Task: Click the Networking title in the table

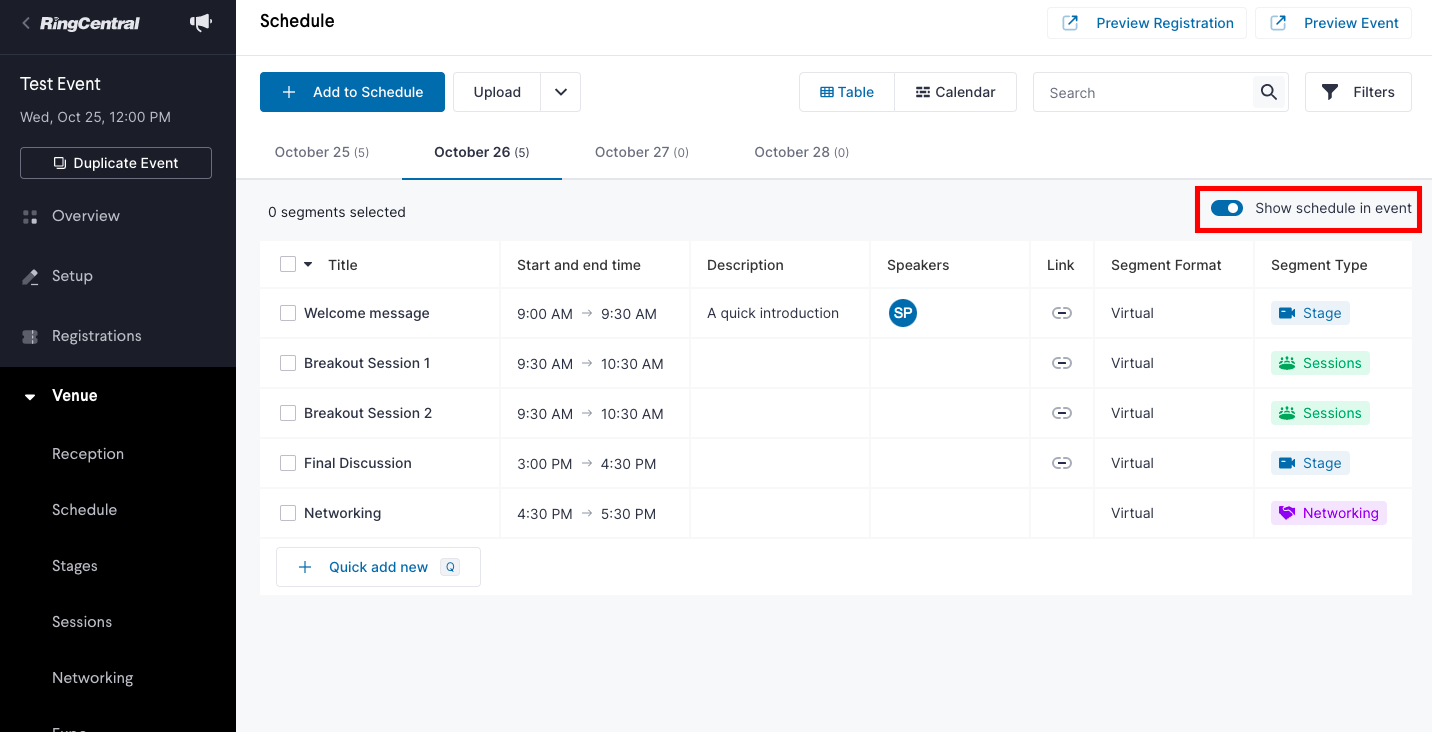Action: [x=342, y=513]
